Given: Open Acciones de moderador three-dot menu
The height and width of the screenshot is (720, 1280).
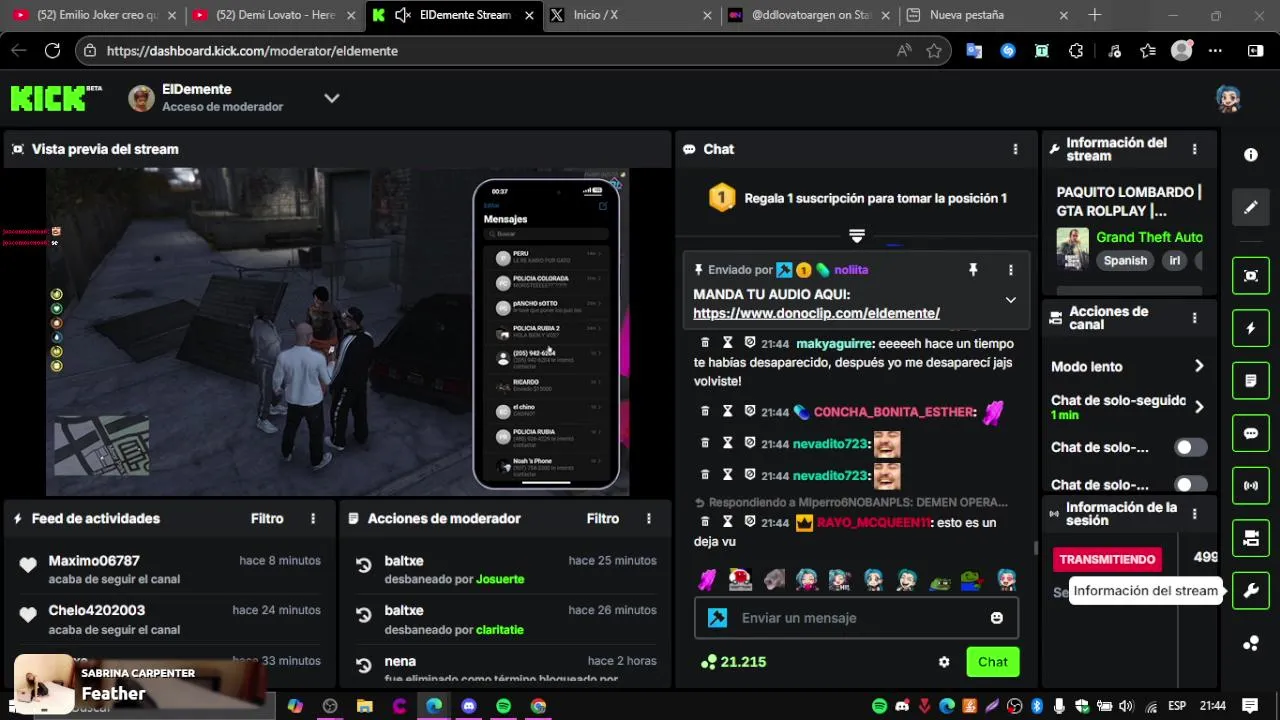Looking at the screenshot, I should pyautogui.click(x=649, y=518).
